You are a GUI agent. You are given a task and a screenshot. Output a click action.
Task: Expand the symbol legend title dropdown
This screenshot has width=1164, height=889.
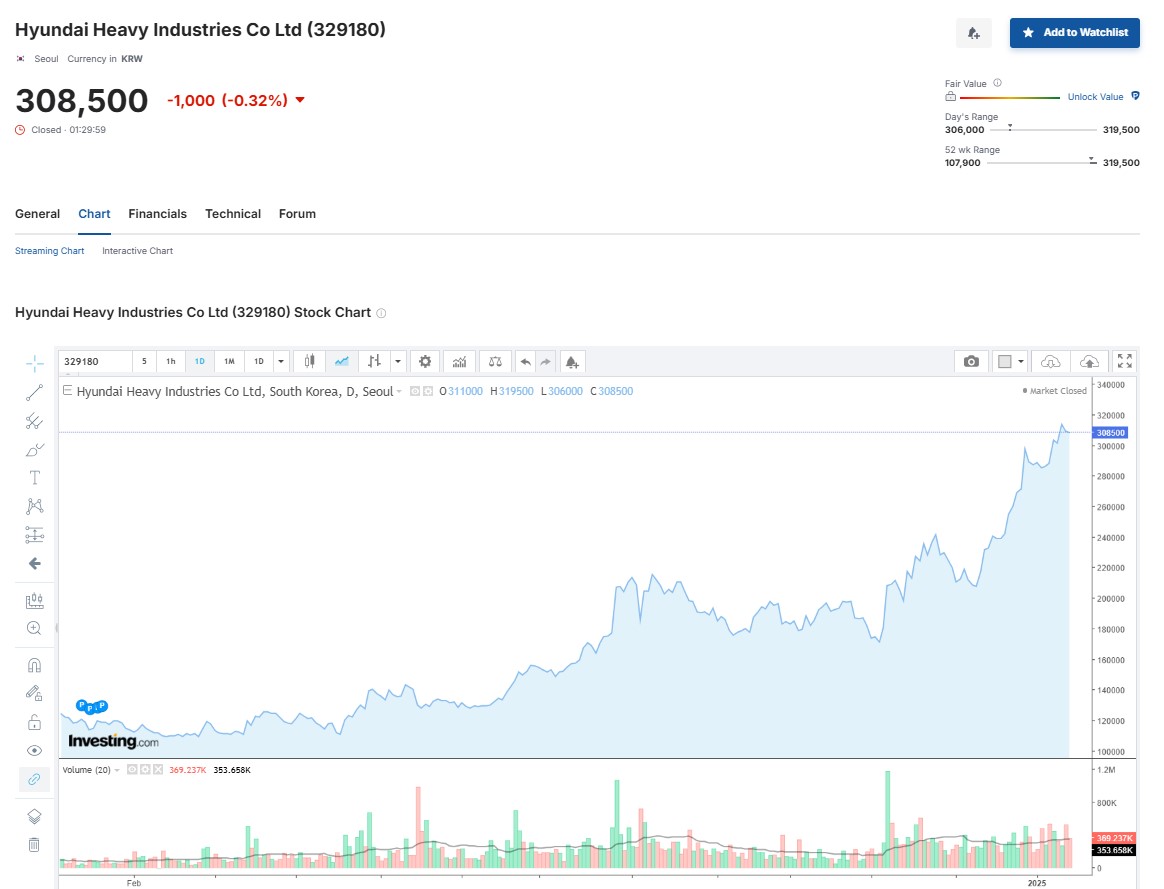coord(399,392)
